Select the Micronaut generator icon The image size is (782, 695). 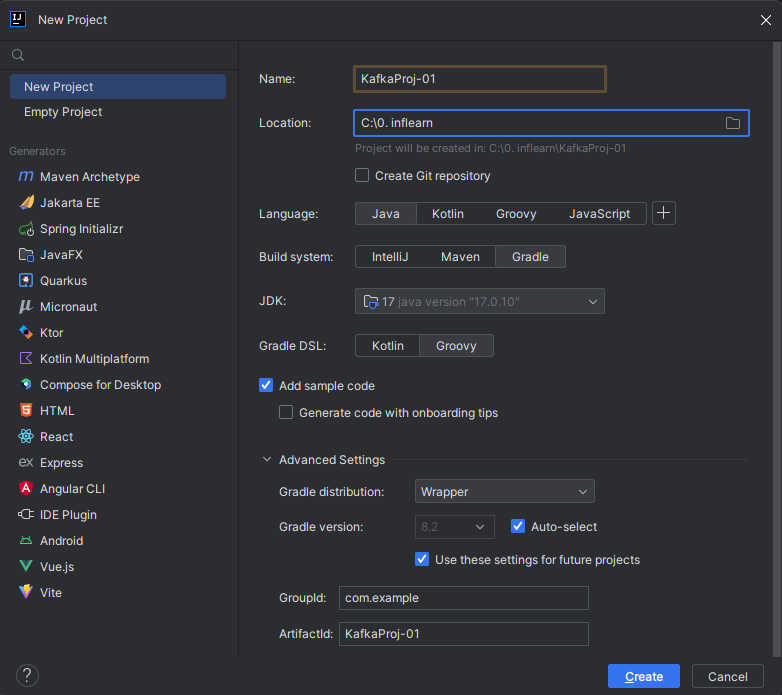pyautogui.click(x=26, y=307)
